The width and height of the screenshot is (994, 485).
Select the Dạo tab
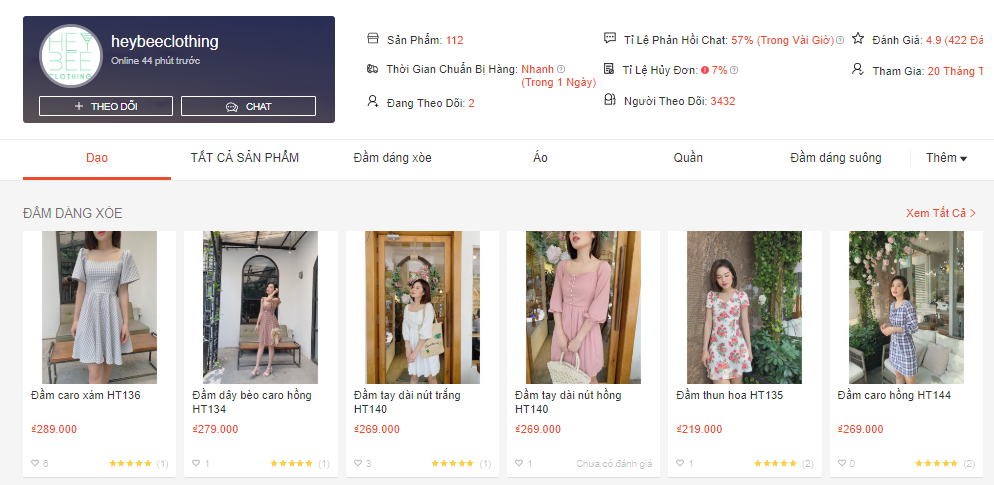pyautogui.click(x=97, y=158)
